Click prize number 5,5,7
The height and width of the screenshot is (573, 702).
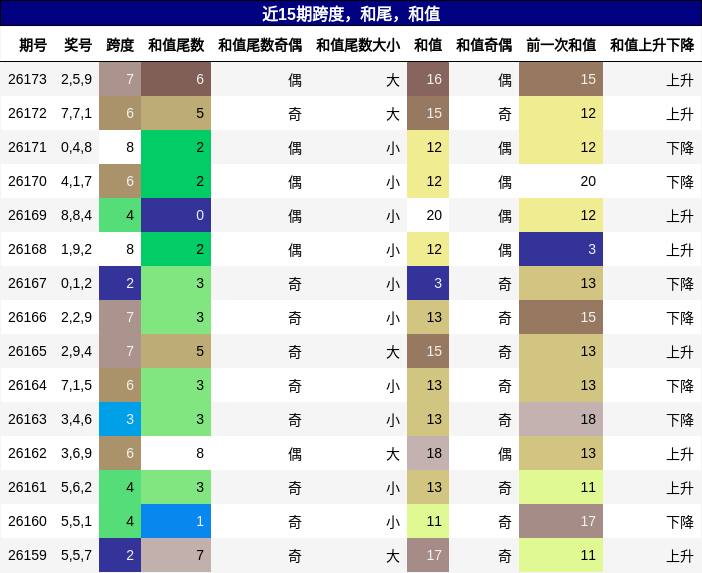pos(77,556)
